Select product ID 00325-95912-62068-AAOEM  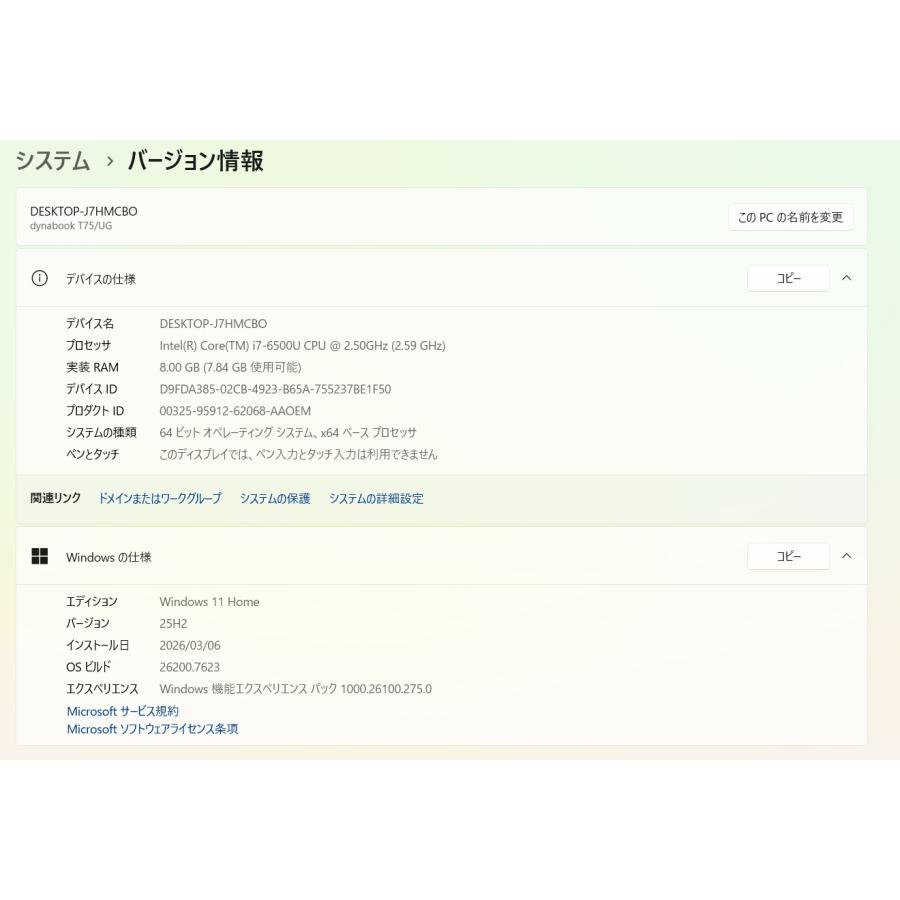235,411
